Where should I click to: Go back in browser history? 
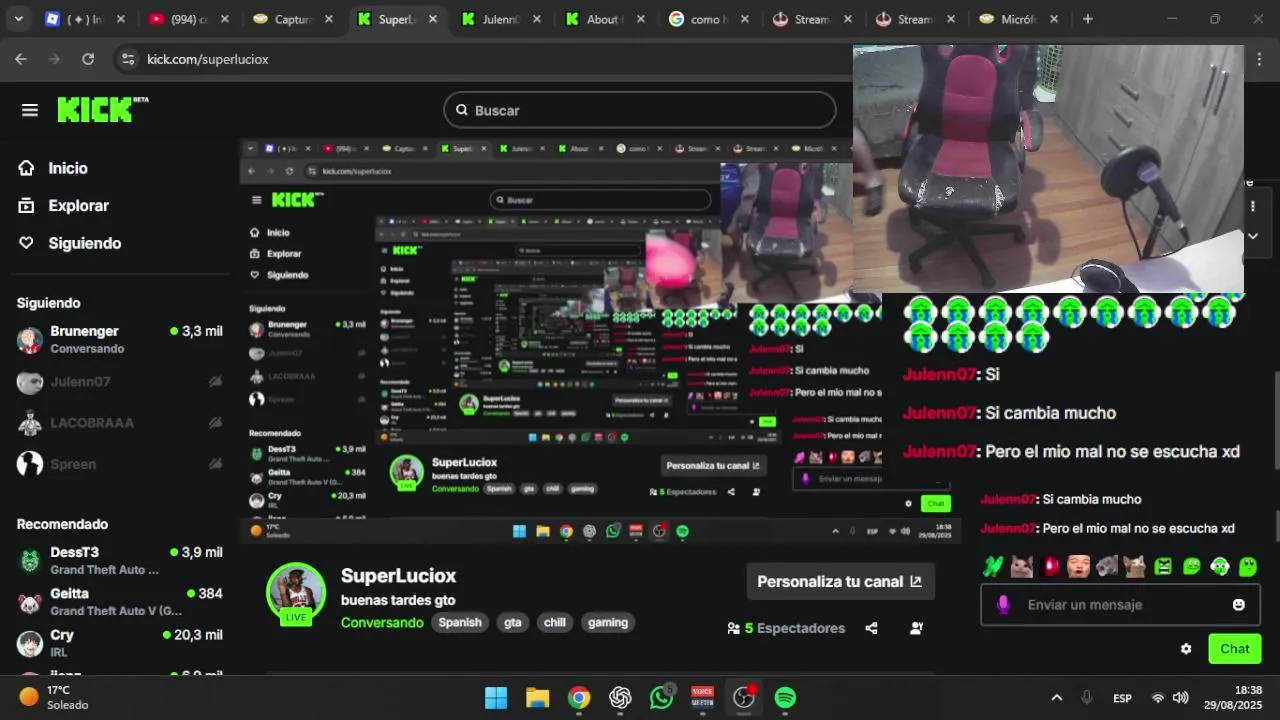tap(21, 59)
